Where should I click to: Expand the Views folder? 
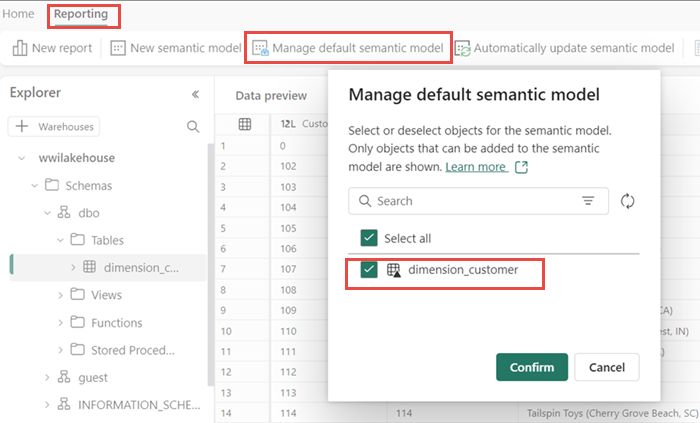[x=61, y=295]
